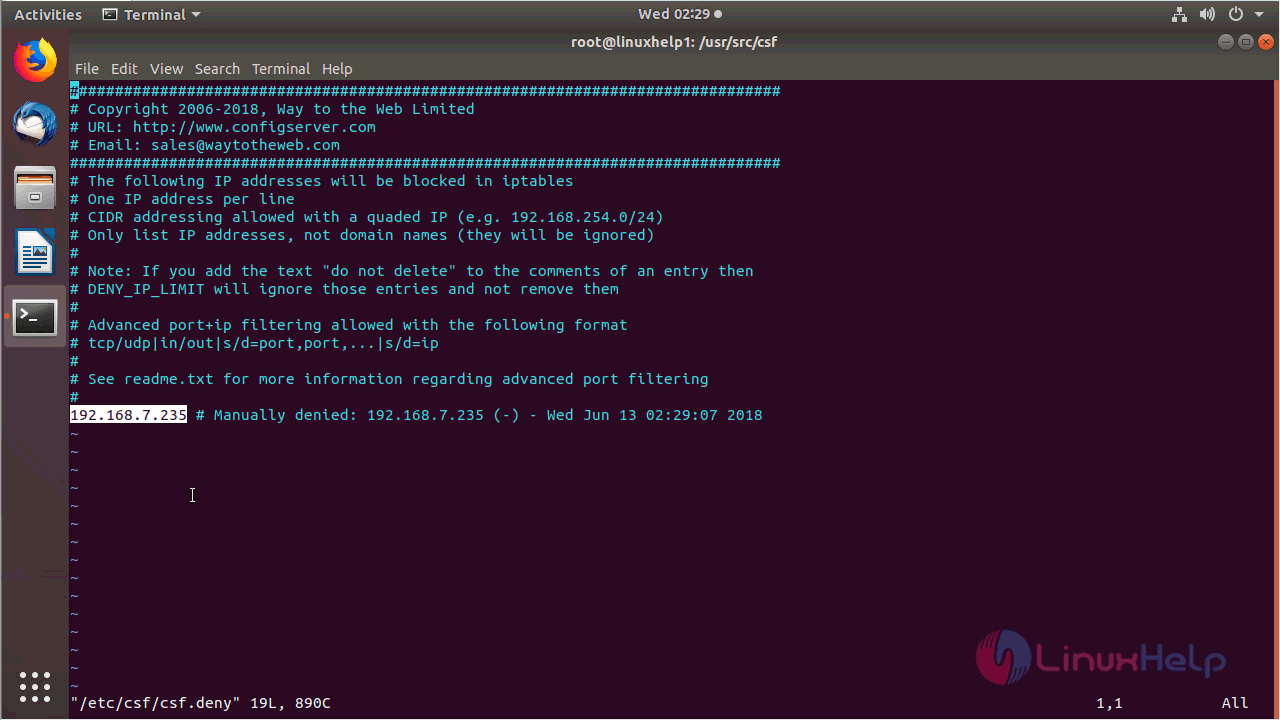Close the terminal window
Image resolution: width=1280 pixels, height=720 pixels.
[1265, 42]
